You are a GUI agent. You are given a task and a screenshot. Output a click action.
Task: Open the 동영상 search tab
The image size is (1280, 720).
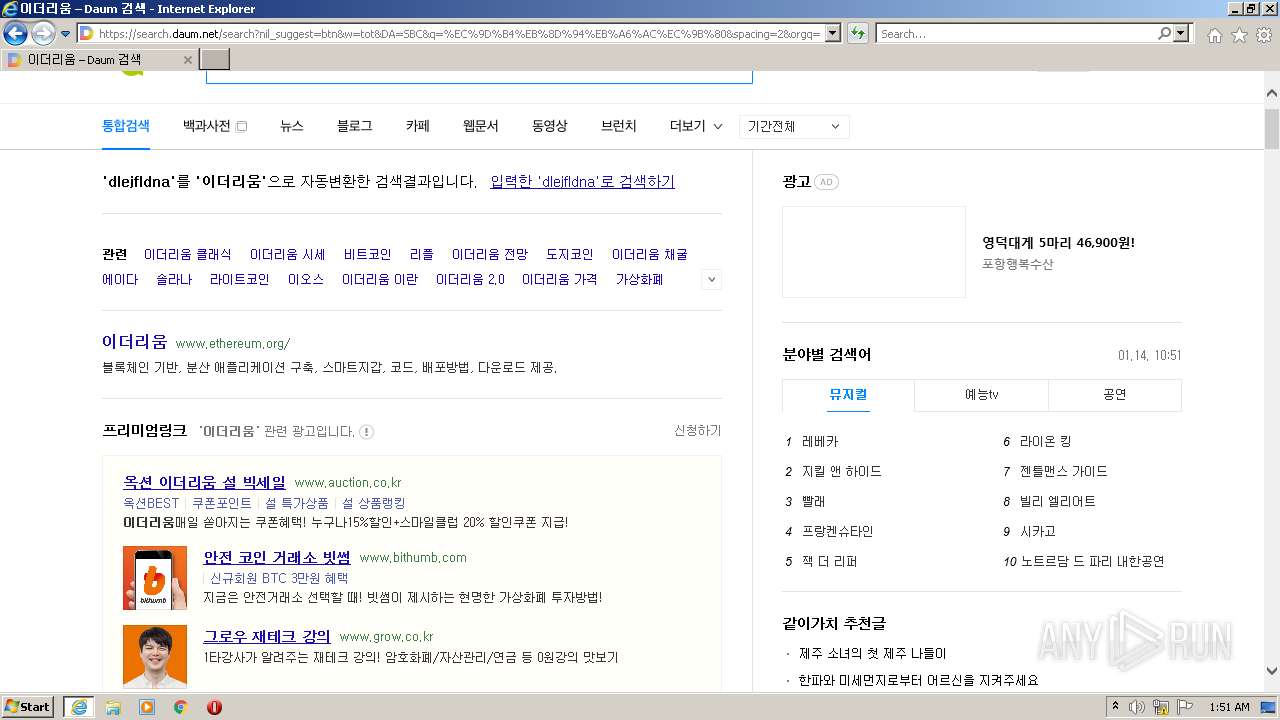550,126
